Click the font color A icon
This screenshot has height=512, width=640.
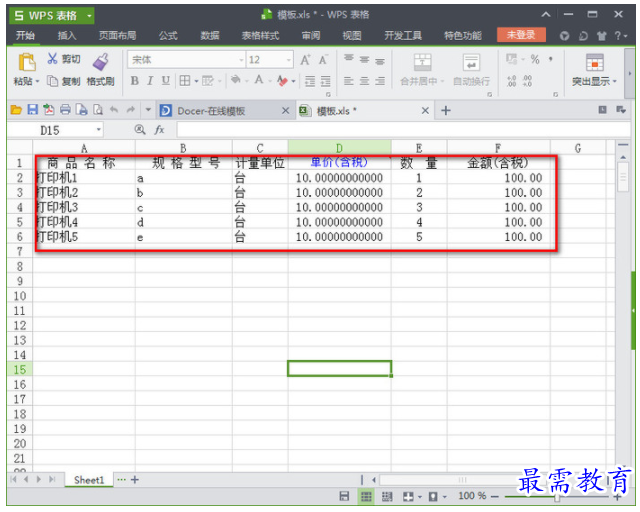pyautogui.click(x=259, y=80)
